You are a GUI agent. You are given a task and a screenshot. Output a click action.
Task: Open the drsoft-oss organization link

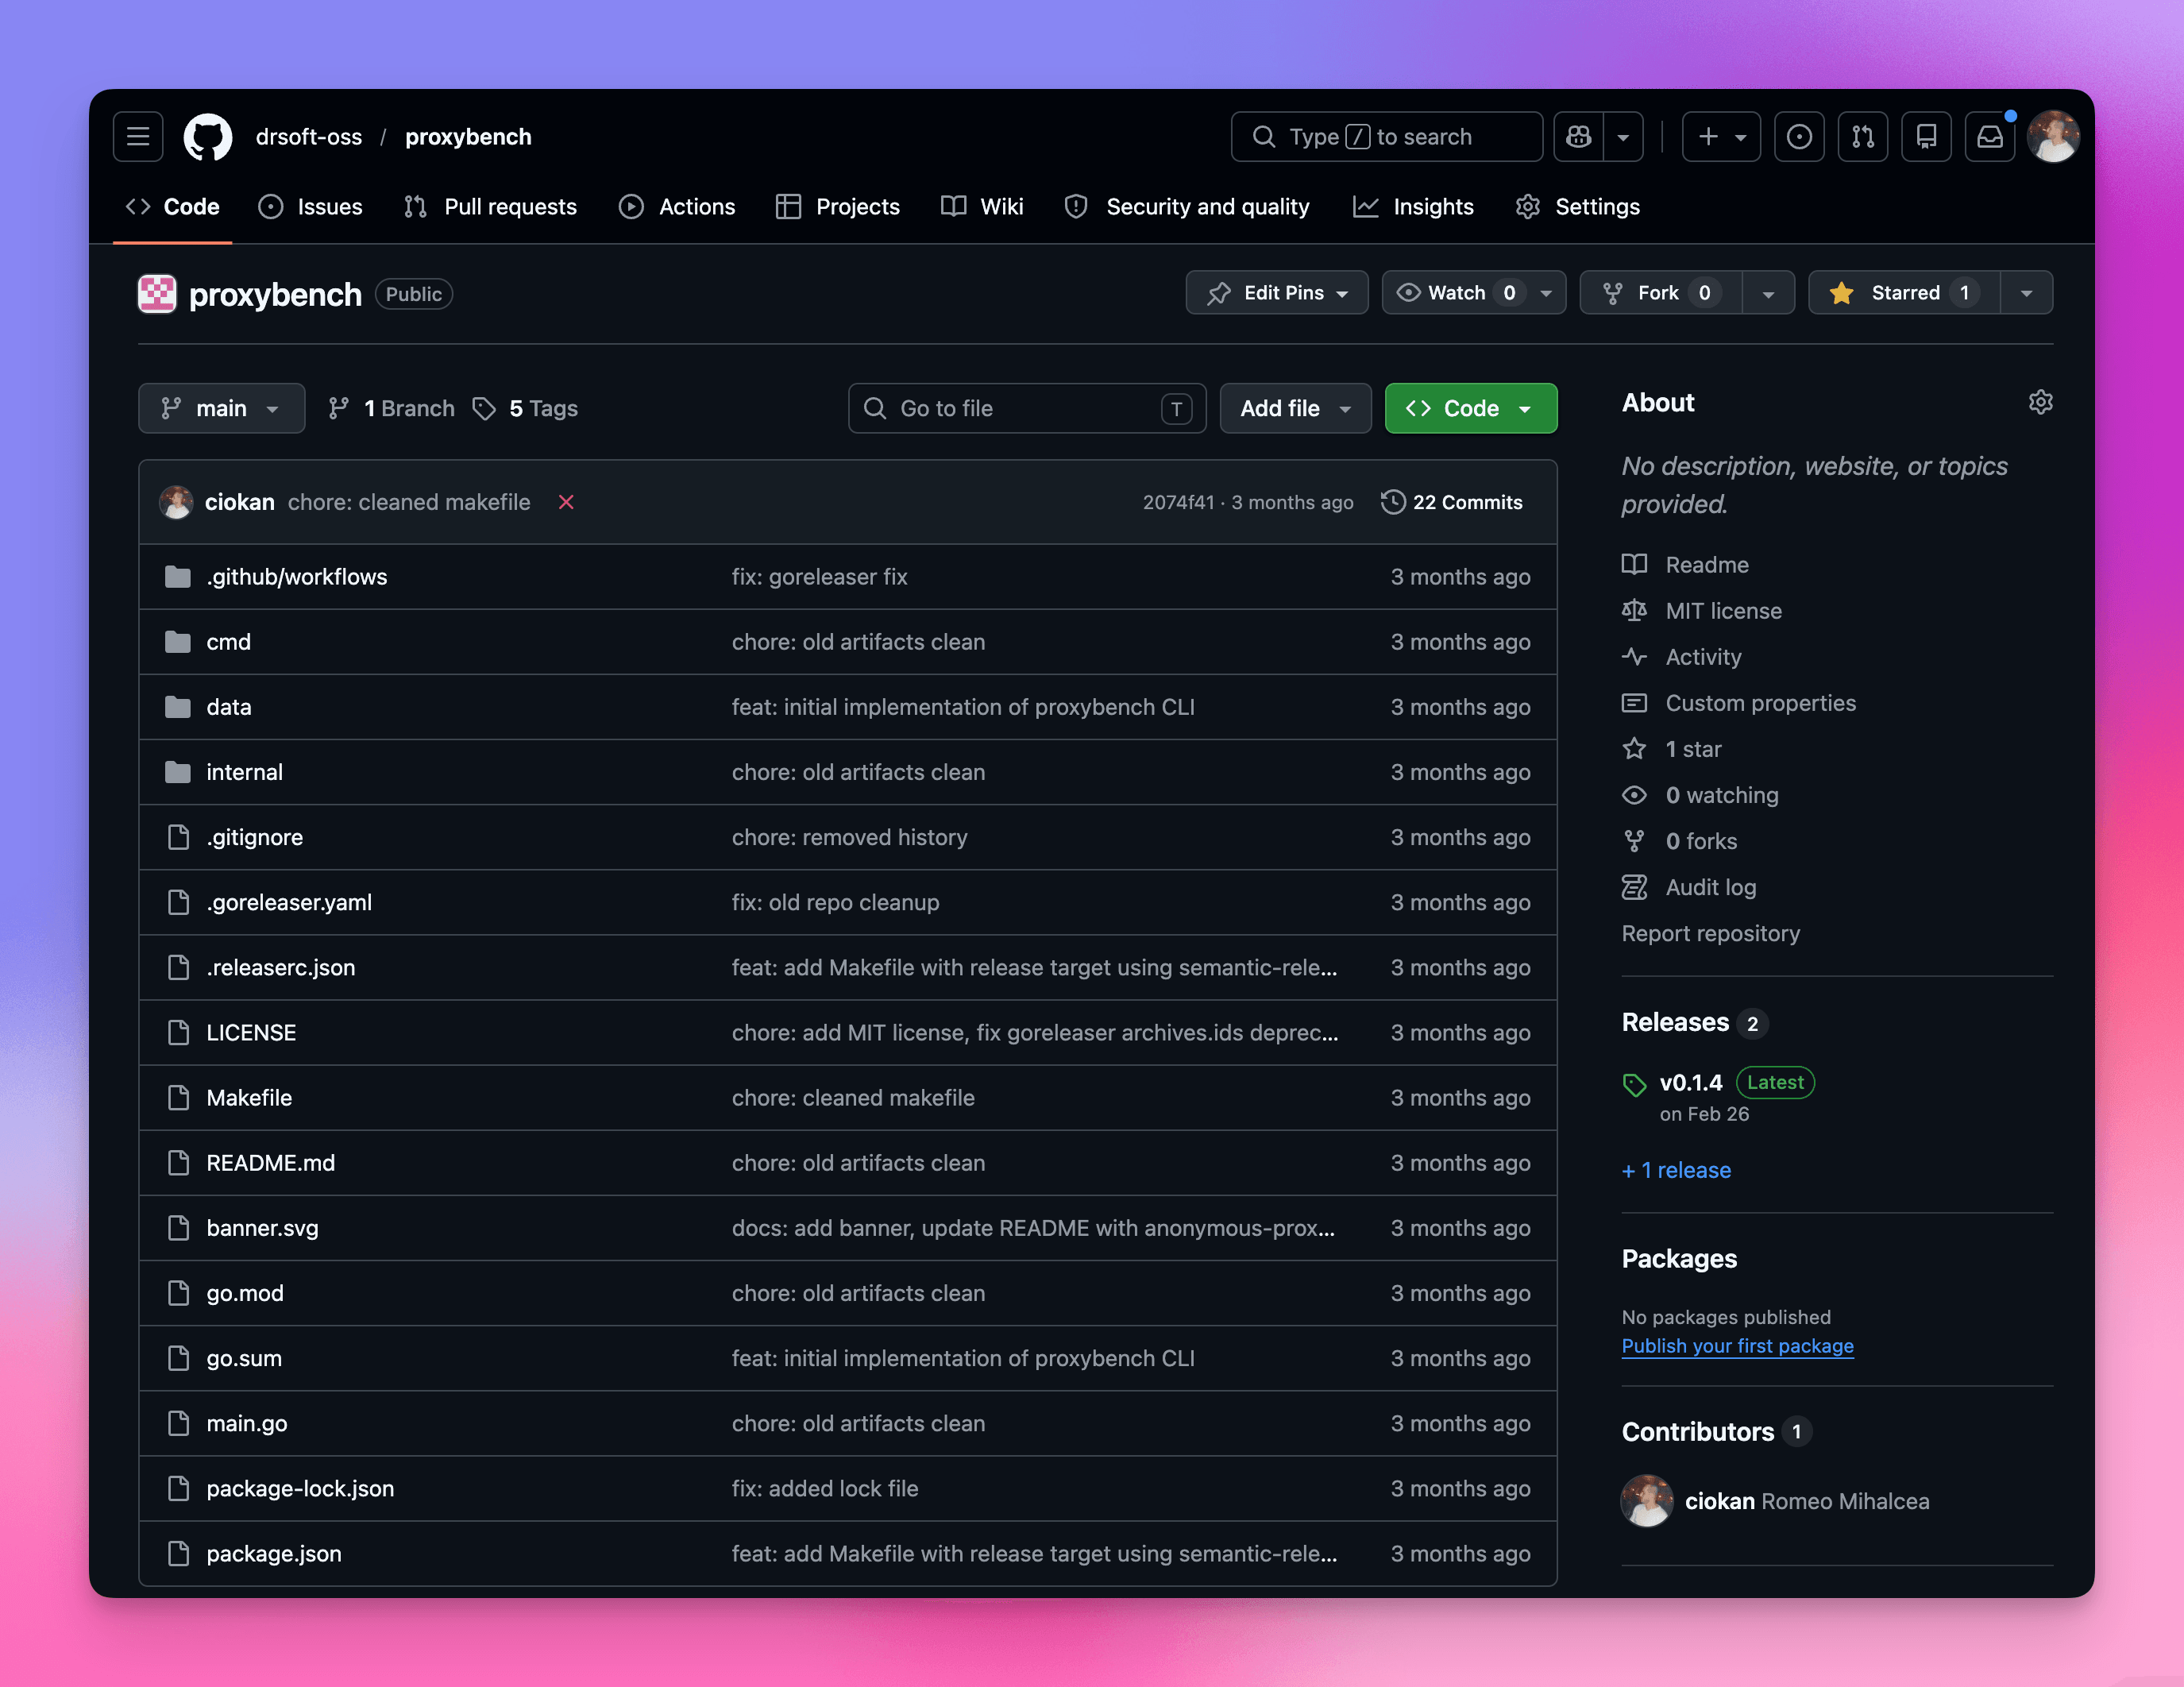tap(308, 137)
